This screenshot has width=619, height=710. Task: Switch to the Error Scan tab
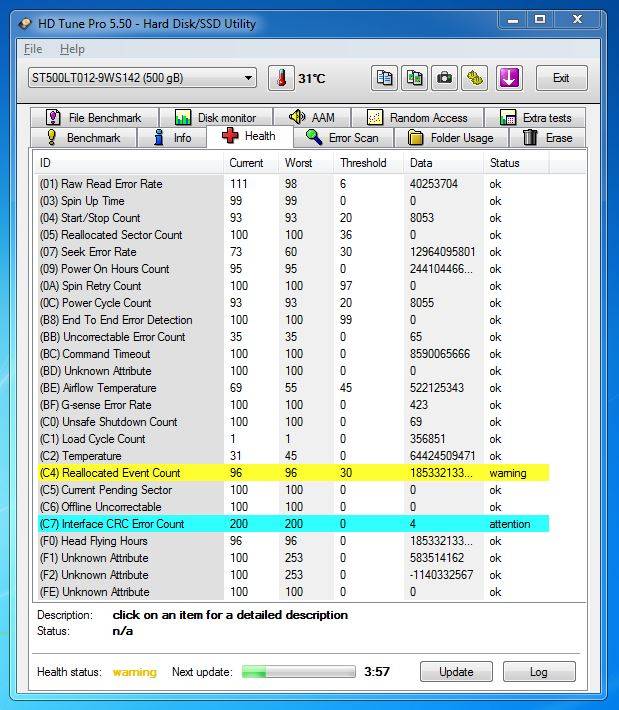point(343,138)
